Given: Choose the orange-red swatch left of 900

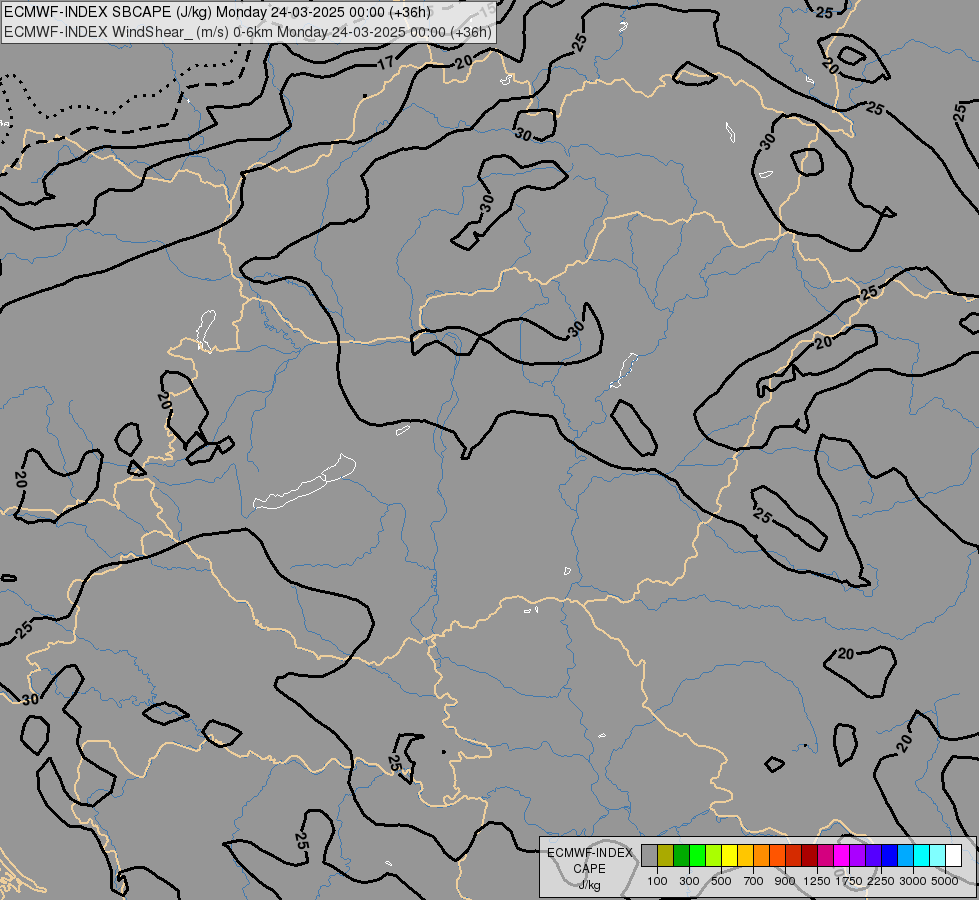Looking at the screenshot, I should pos(777,855).
